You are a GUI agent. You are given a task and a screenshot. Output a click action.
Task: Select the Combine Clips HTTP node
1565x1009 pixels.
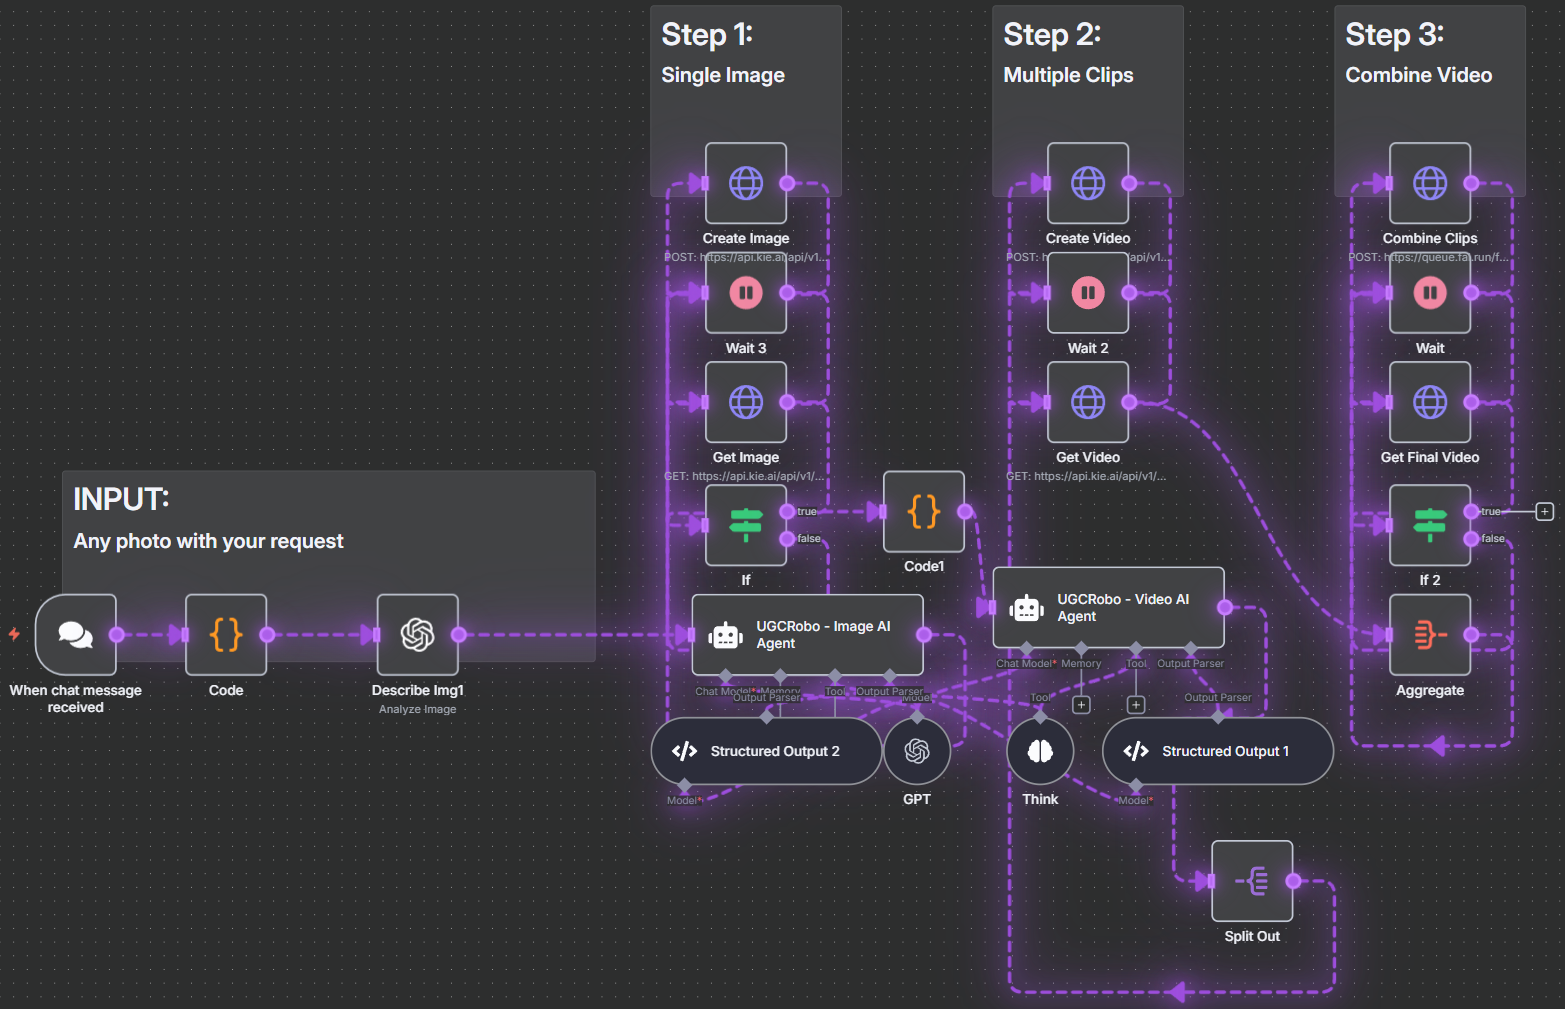click(1429, 183)
